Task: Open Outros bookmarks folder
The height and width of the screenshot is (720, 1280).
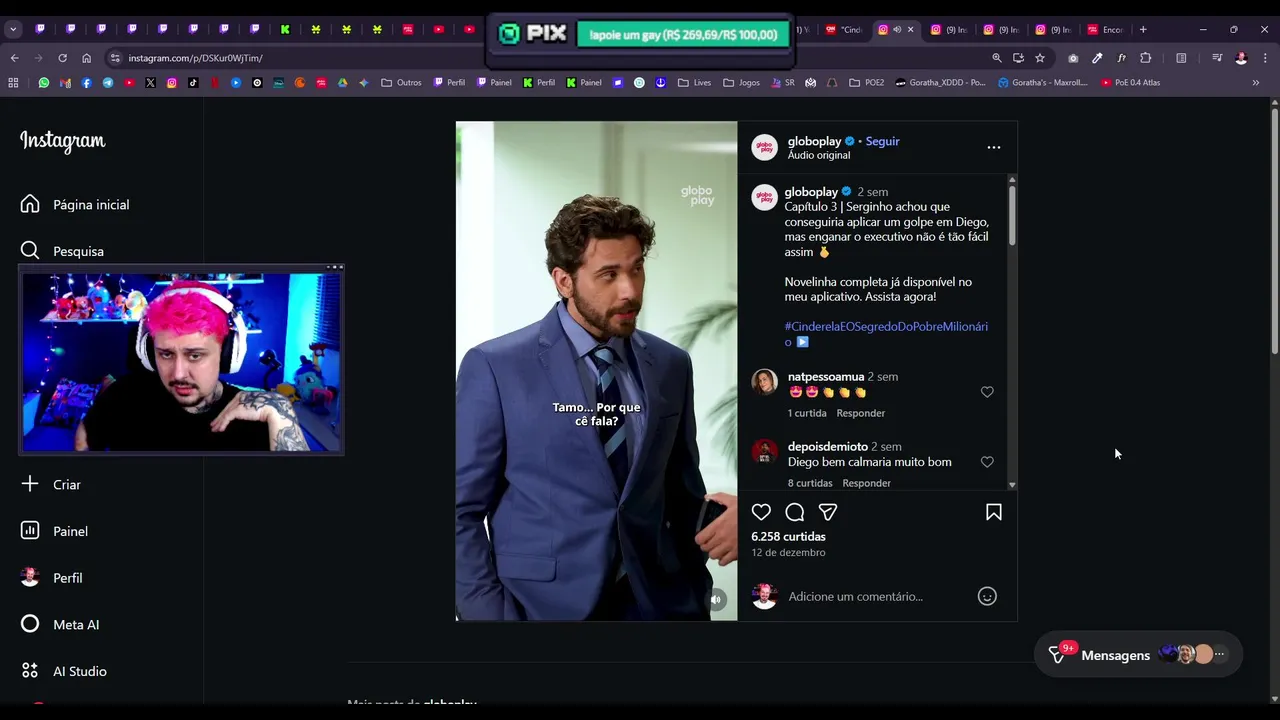Action: (x=402, y=83)
